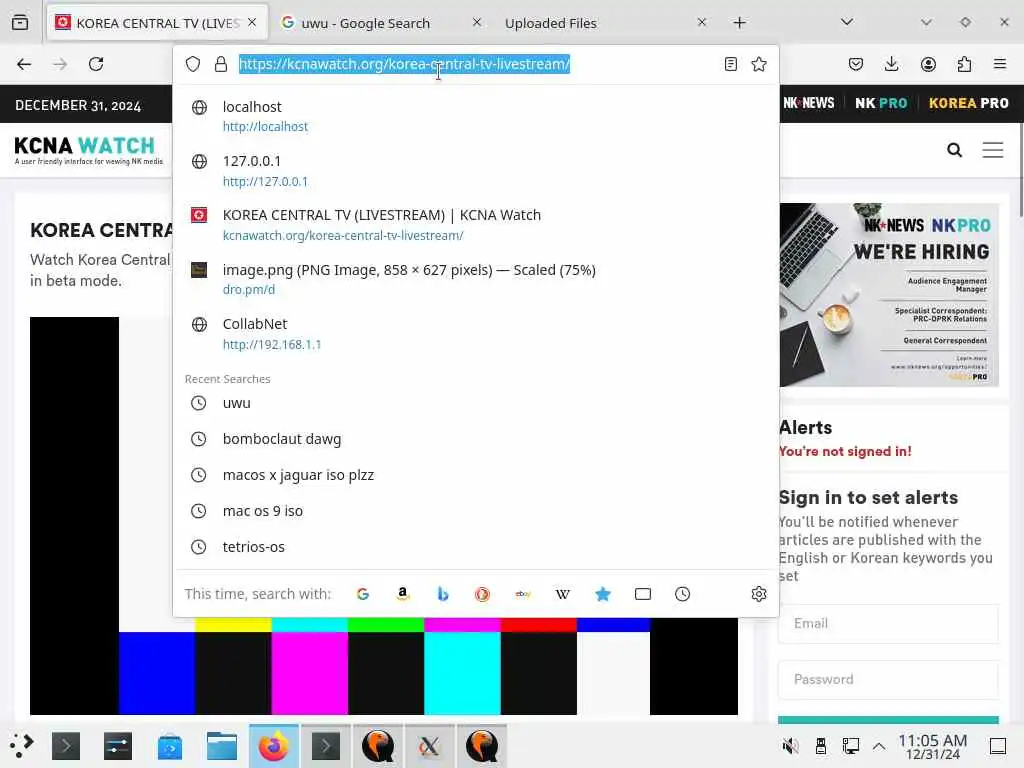This screenshot has width=1024, height=768.
Task: Switch to KOREA CENTRAL TV tab
Action: [157, 23]
